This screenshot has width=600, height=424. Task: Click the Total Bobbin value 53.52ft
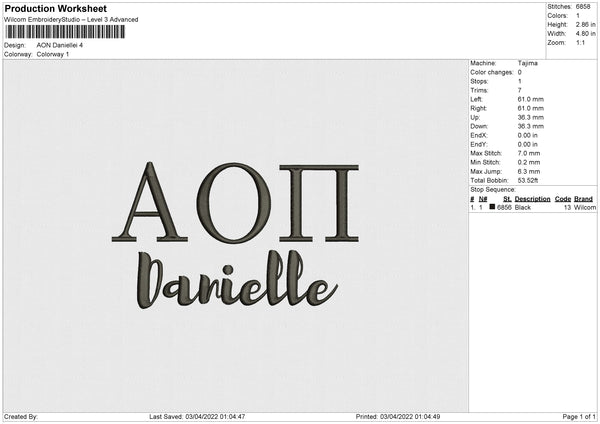coord(528,180)
